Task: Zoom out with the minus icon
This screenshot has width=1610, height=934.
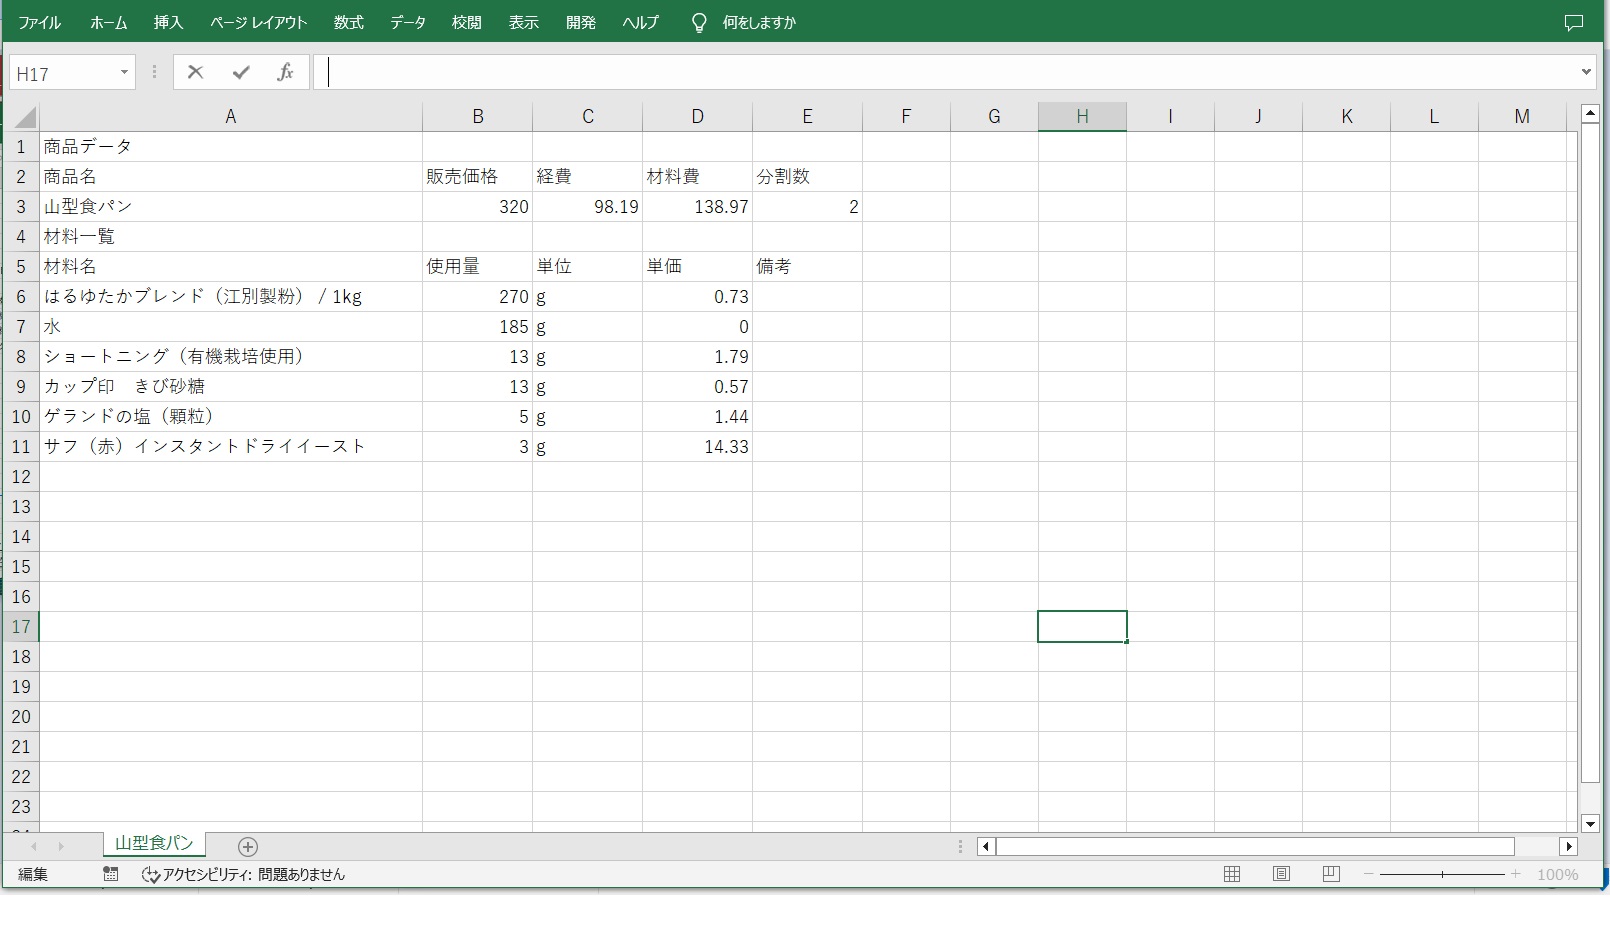Action: (1369, 874)
